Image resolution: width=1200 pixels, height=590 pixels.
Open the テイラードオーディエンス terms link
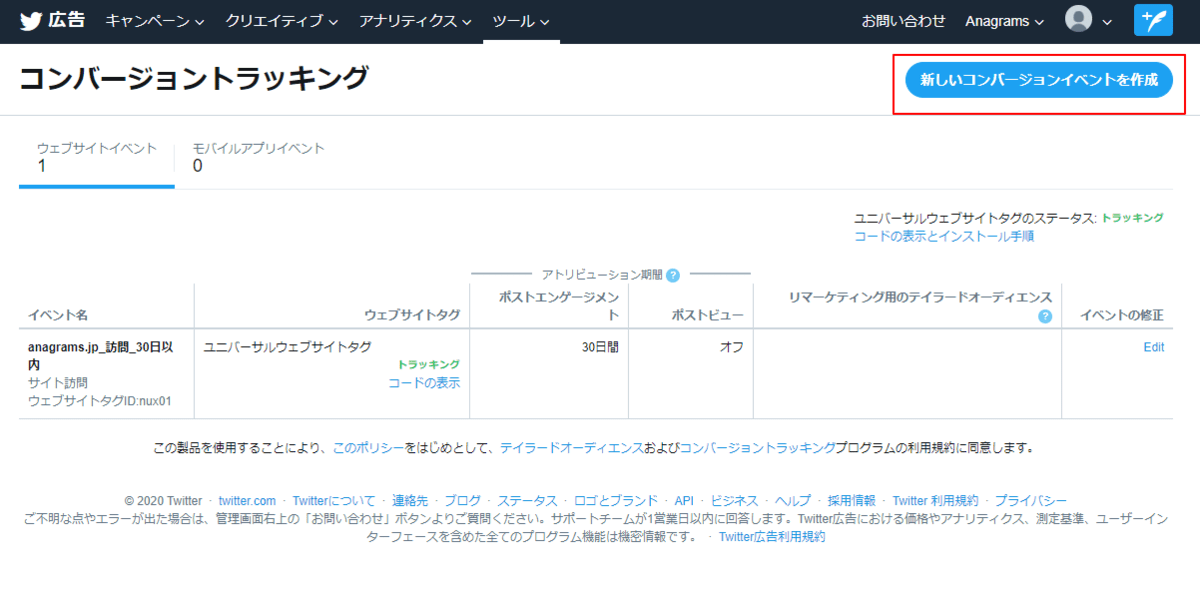[x=572, y=448]
